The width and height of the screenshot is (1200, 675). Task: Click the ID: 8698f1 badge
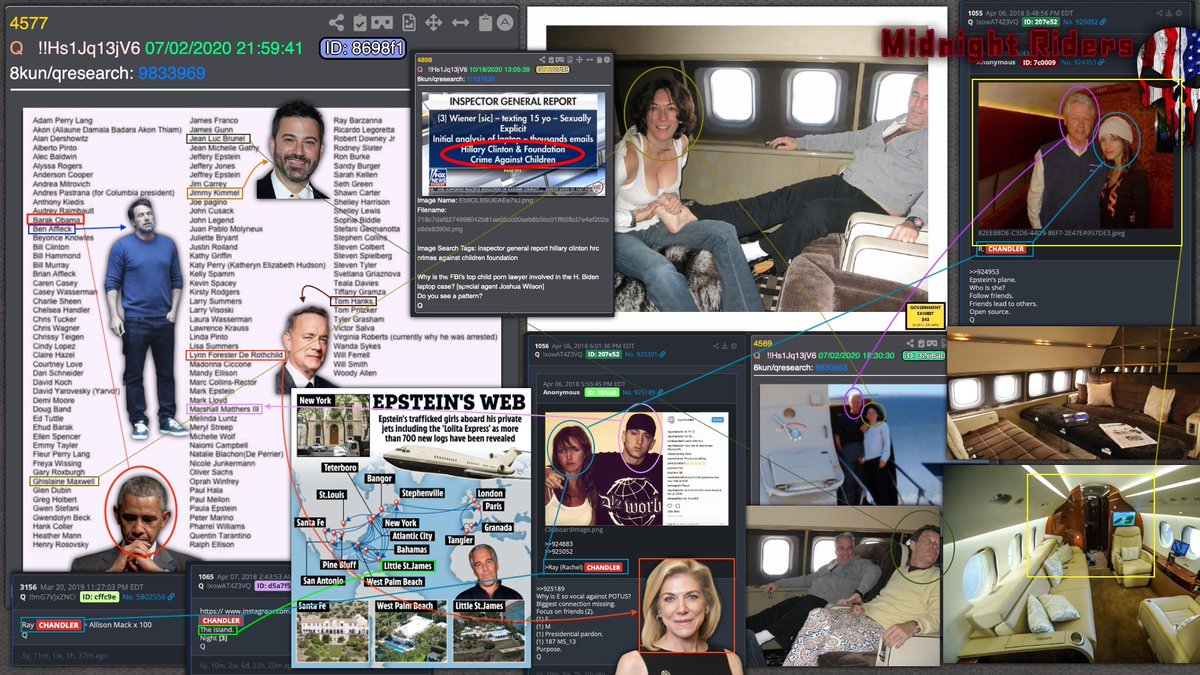click(362, 48)
